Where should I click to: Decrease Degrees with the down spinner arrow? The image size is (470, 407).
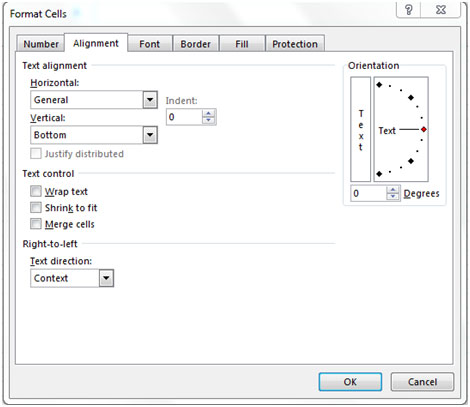tap(393, 197)
